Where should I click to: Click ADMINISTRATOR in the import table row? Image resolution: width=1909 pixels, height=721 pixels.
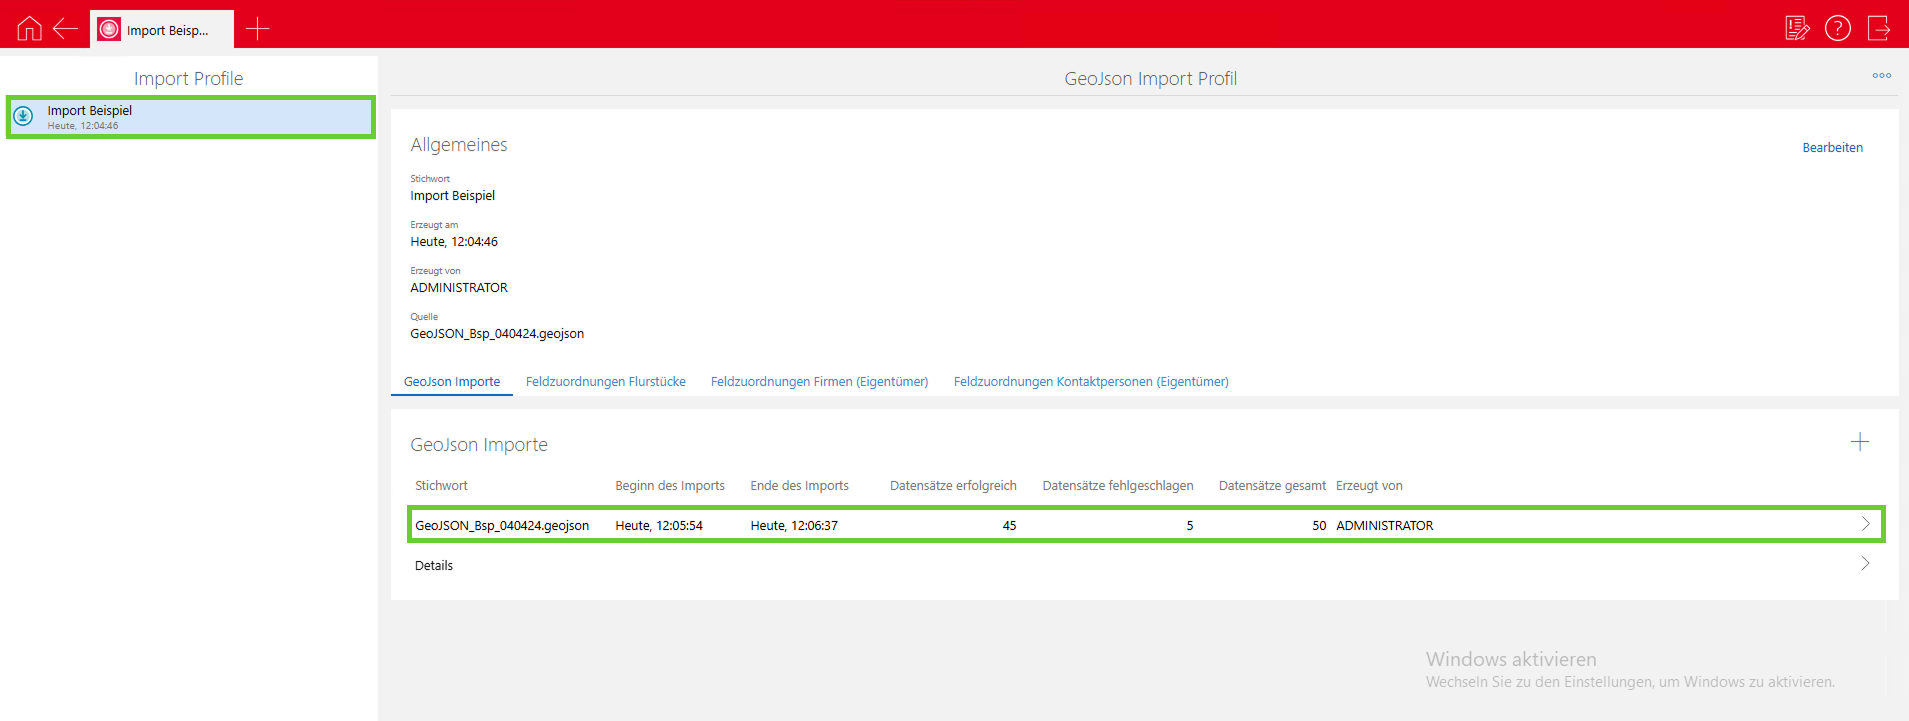1385,526
